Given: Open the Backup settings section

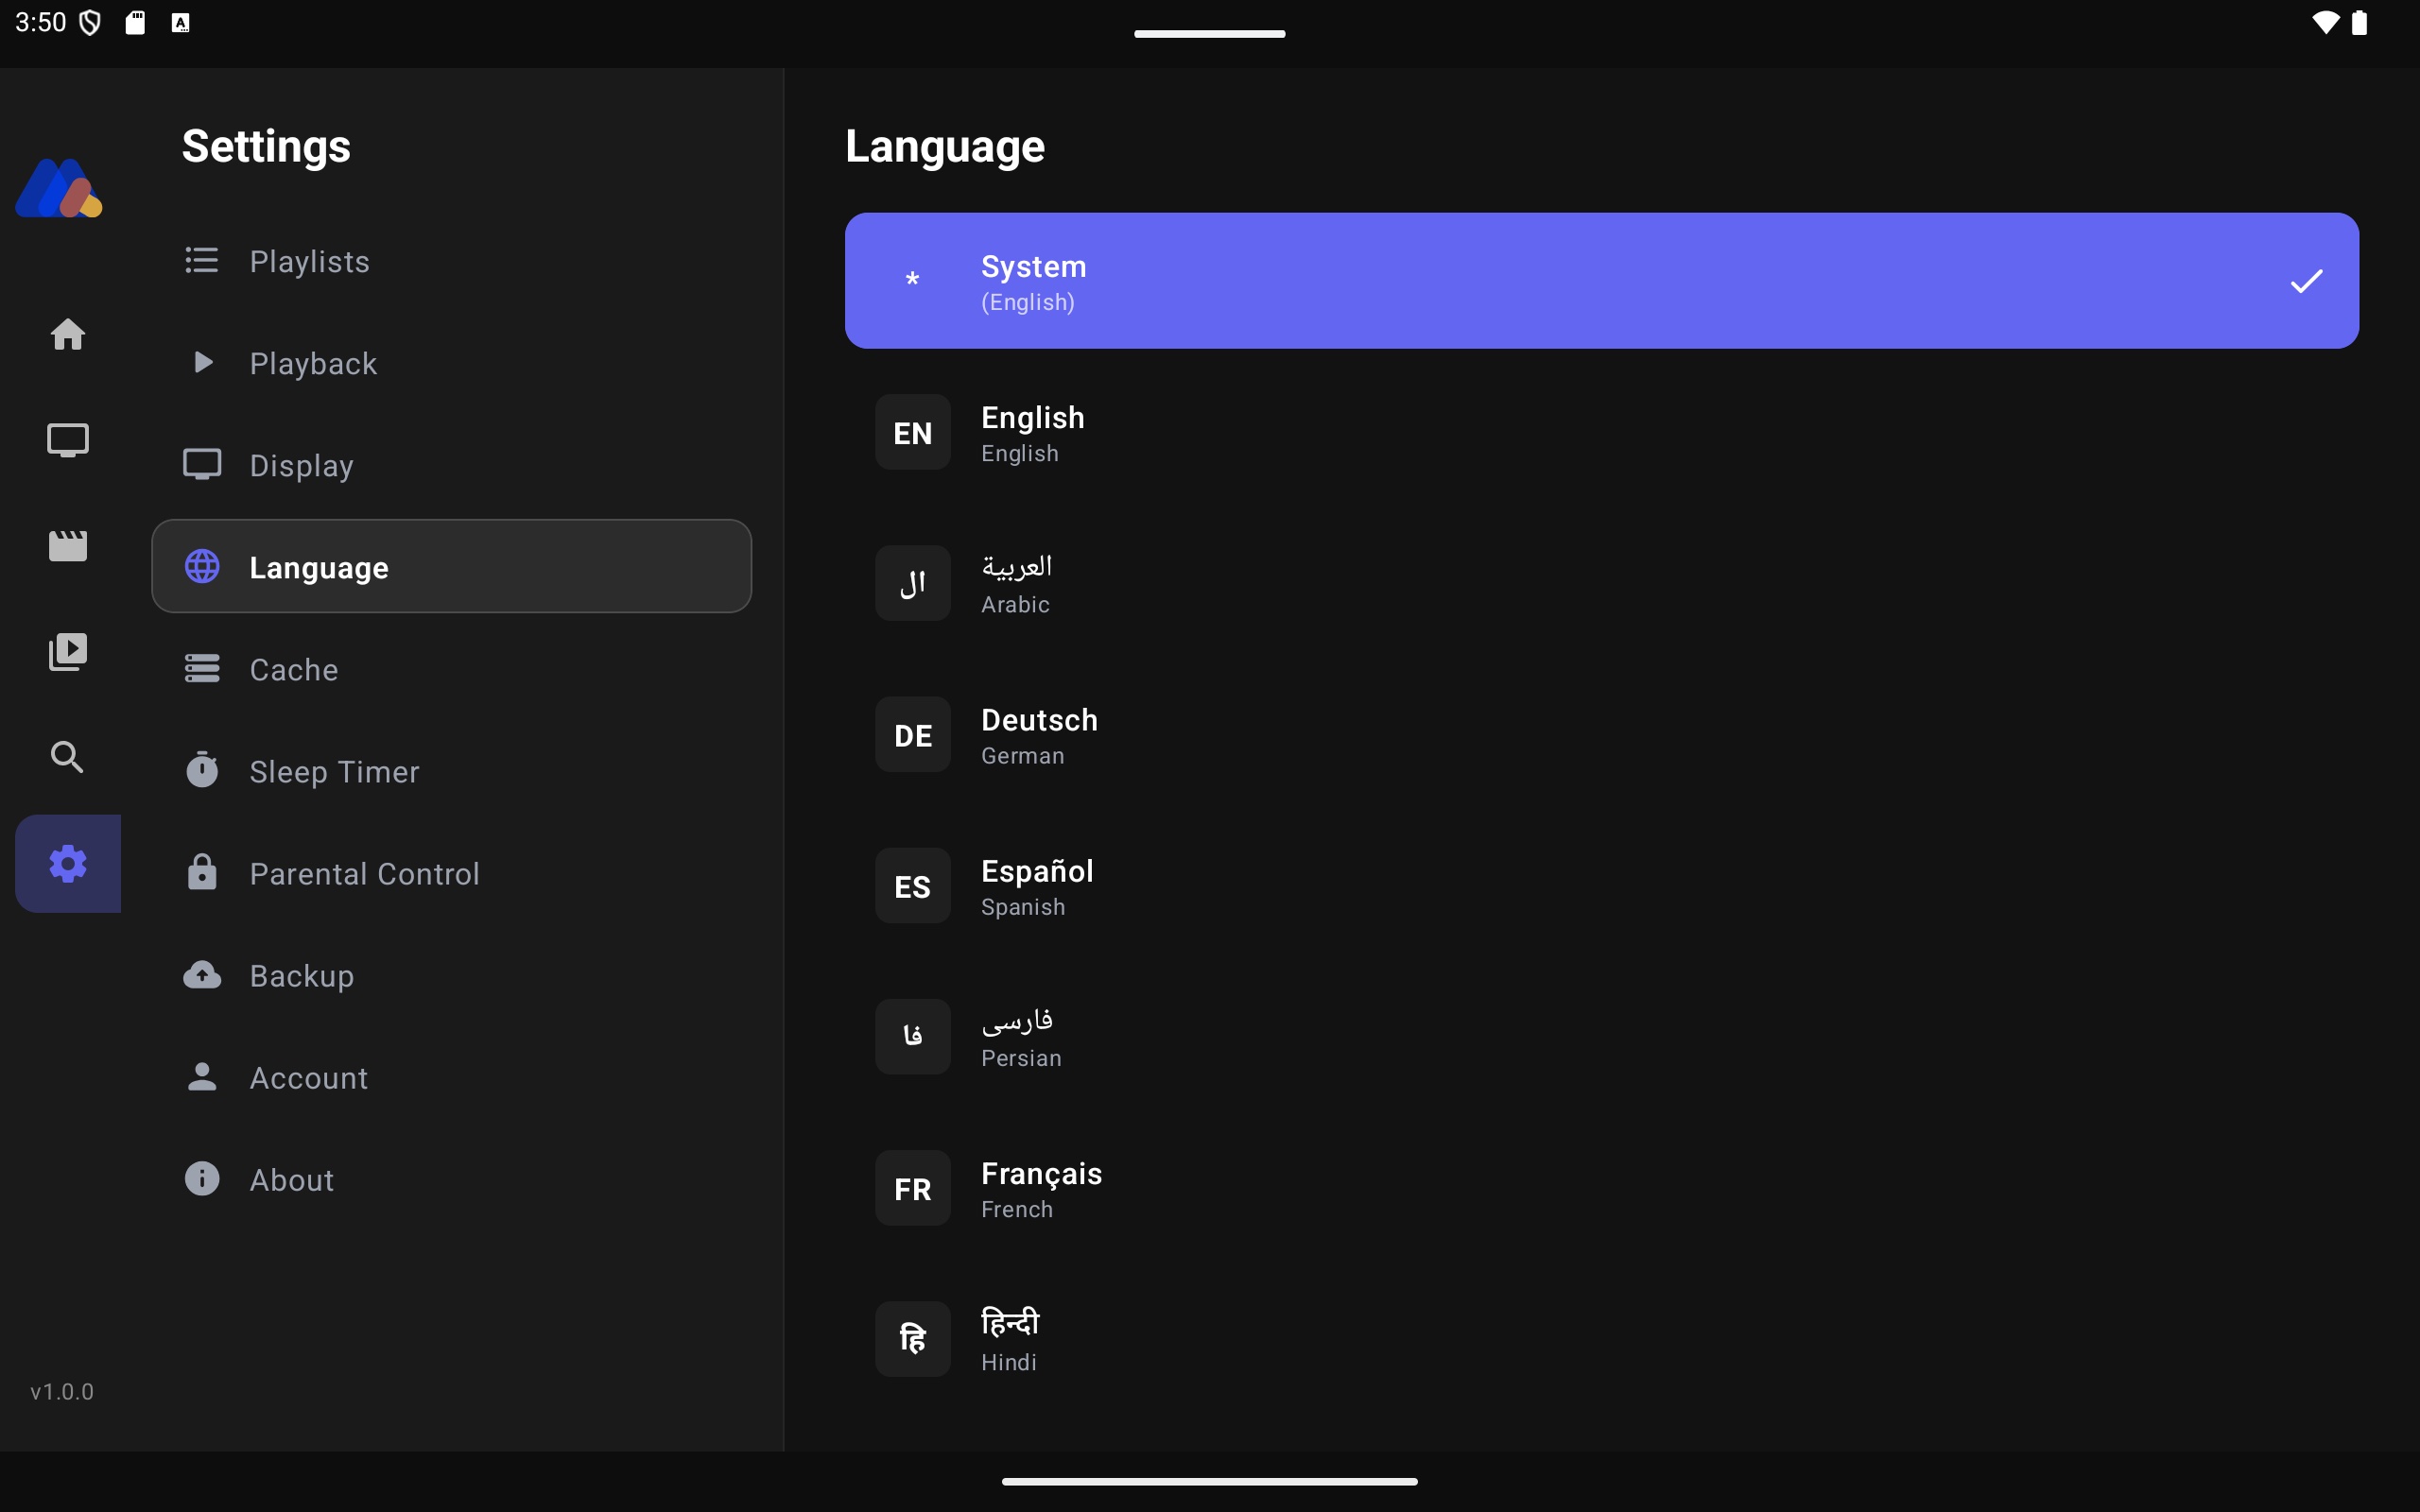Looking at the screenshot, I should (451, 975).
